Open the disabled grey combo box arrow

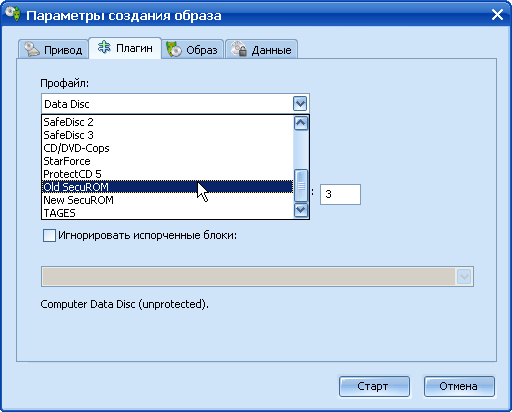(x=464, y=276)
